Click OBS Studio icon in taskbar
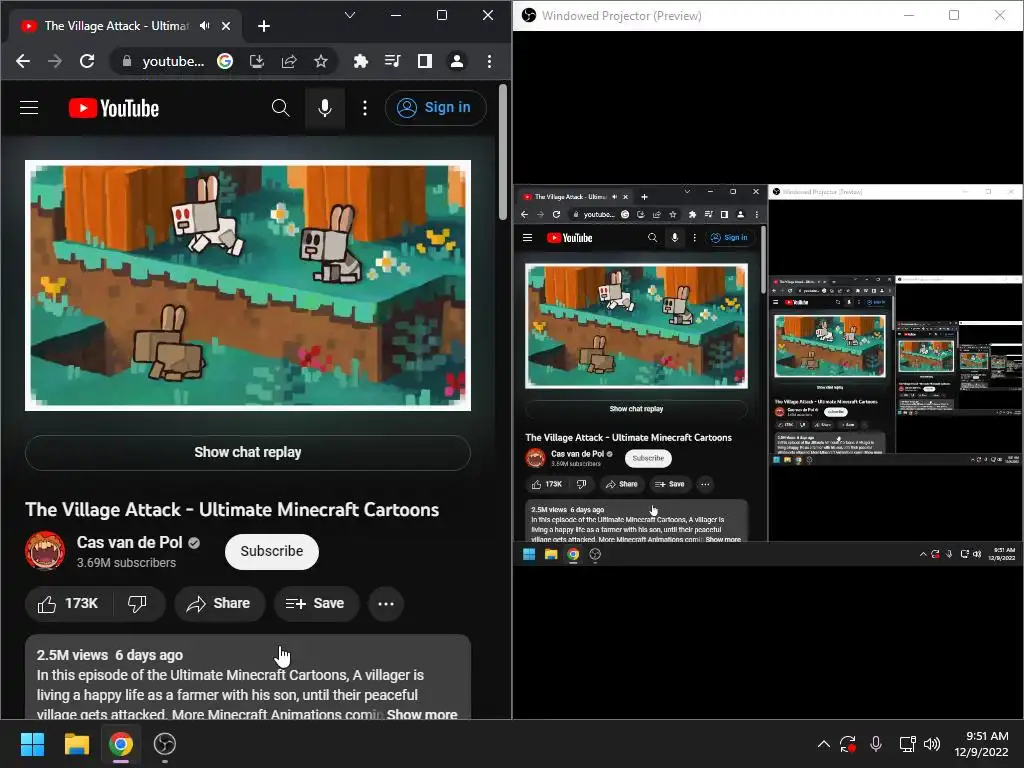Screen dimensions: 1024x768 pos(165,744)
